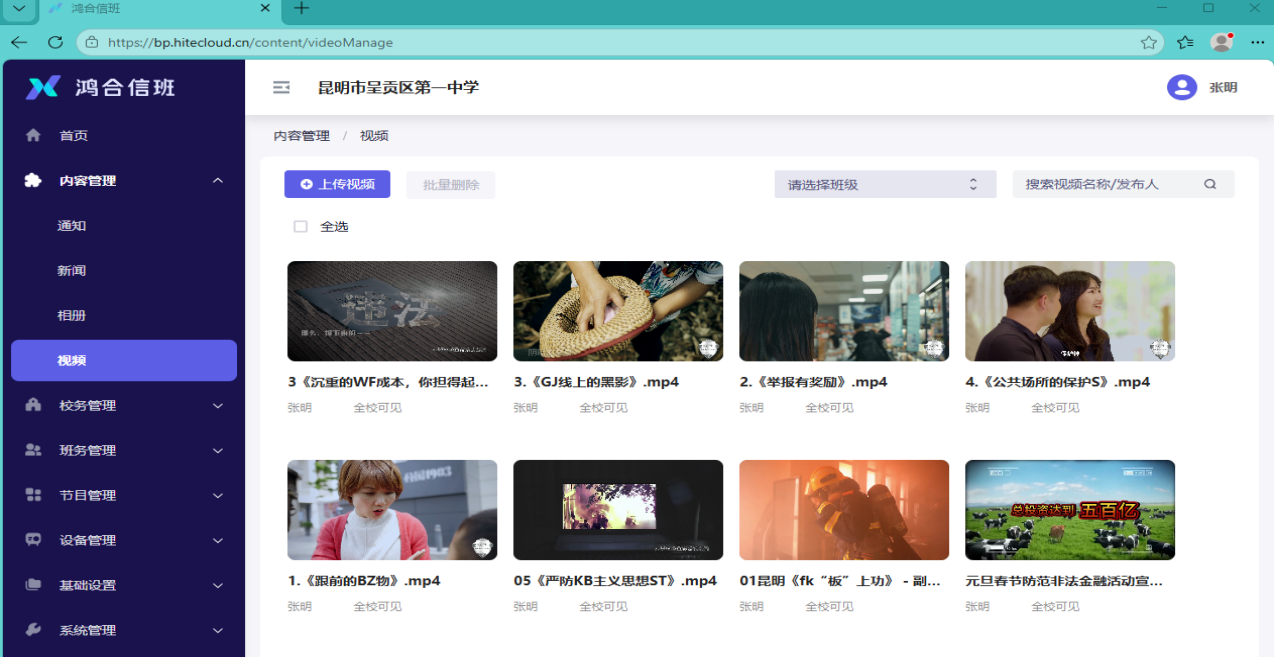This screenshot has width=1274, height=657.
Task: Click the 上传视频 upload button
Action: click(x=337, y=183)
